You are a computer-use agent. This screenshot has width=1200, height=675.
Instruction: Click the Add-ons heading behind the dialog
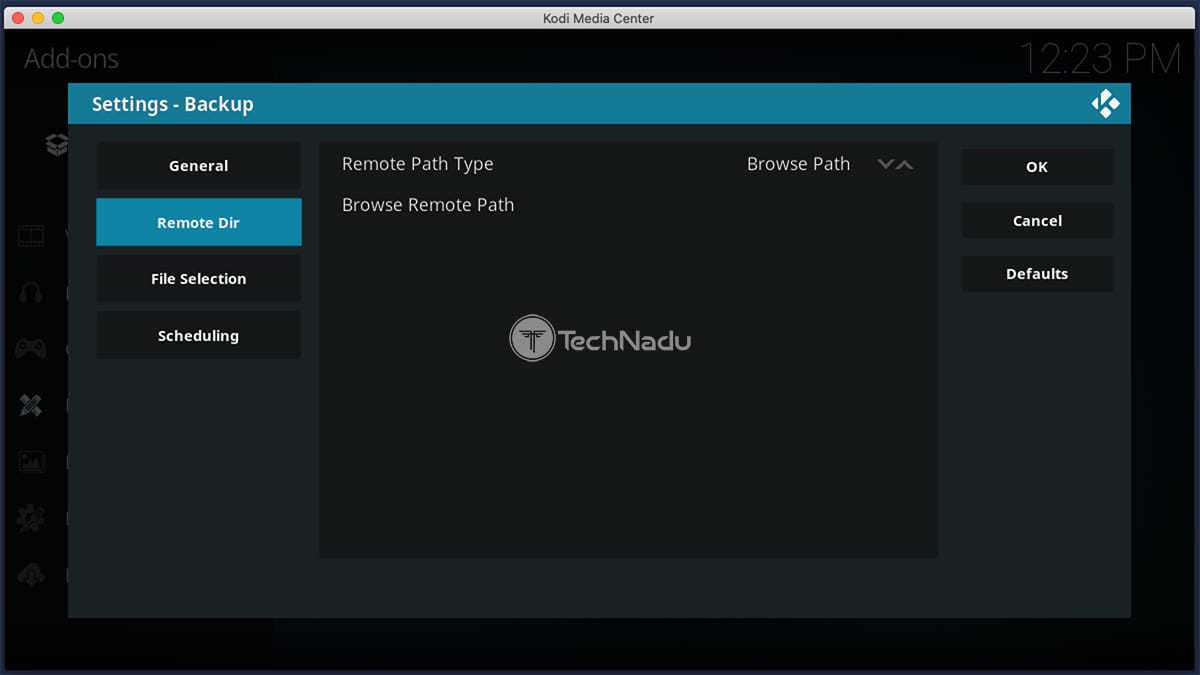click(x=71, y=59)
